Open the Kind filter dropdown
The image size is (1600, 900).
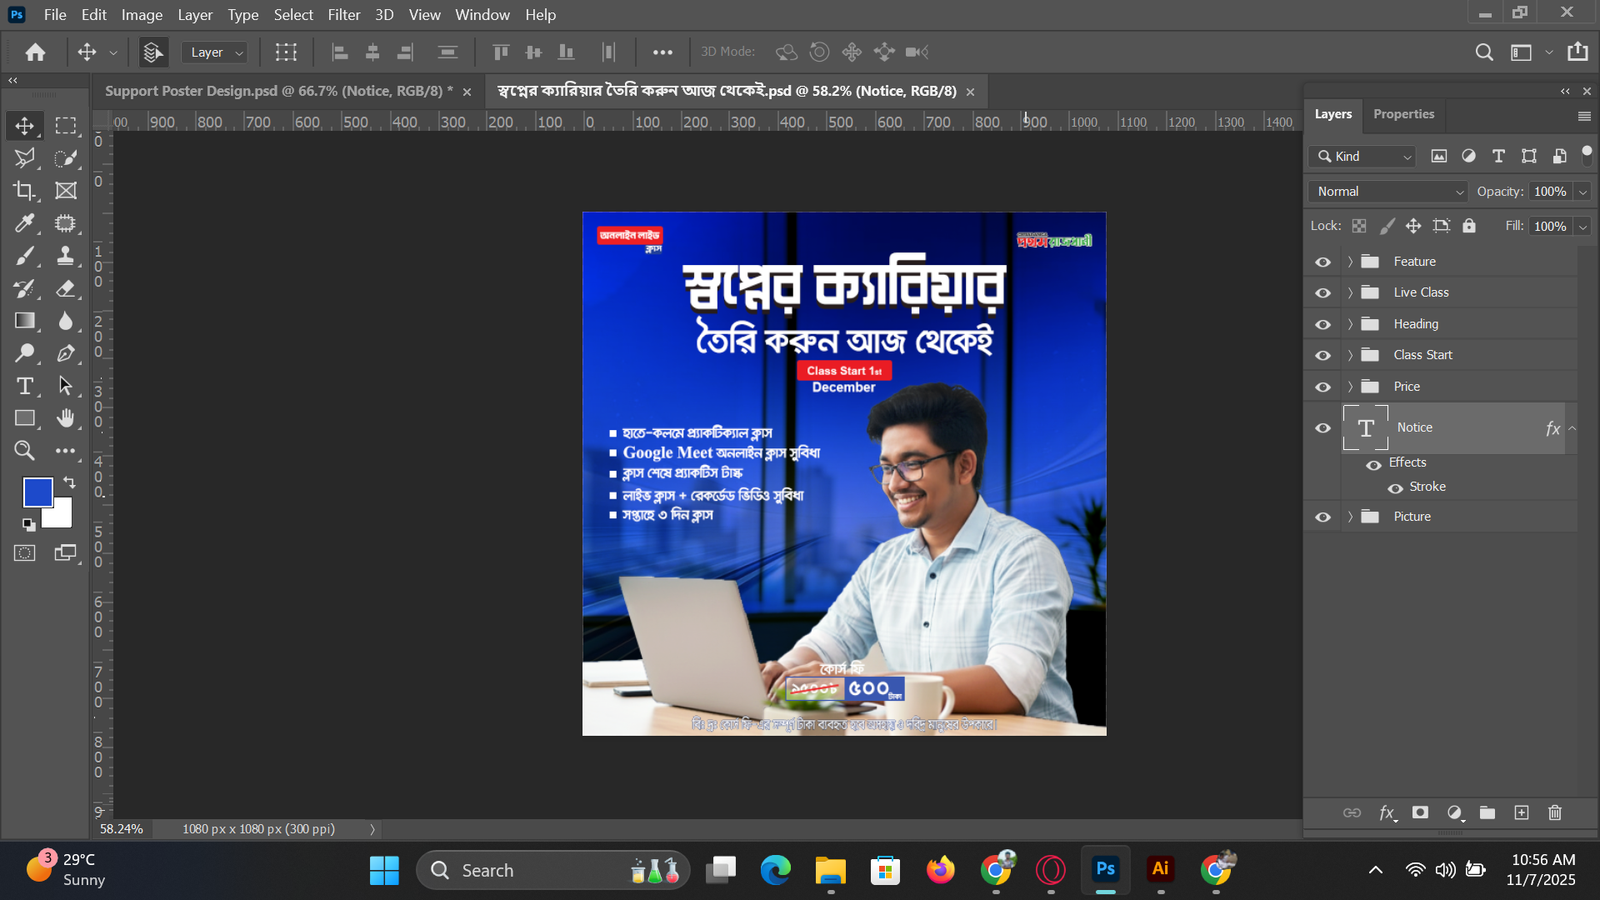pos(1364,156)
